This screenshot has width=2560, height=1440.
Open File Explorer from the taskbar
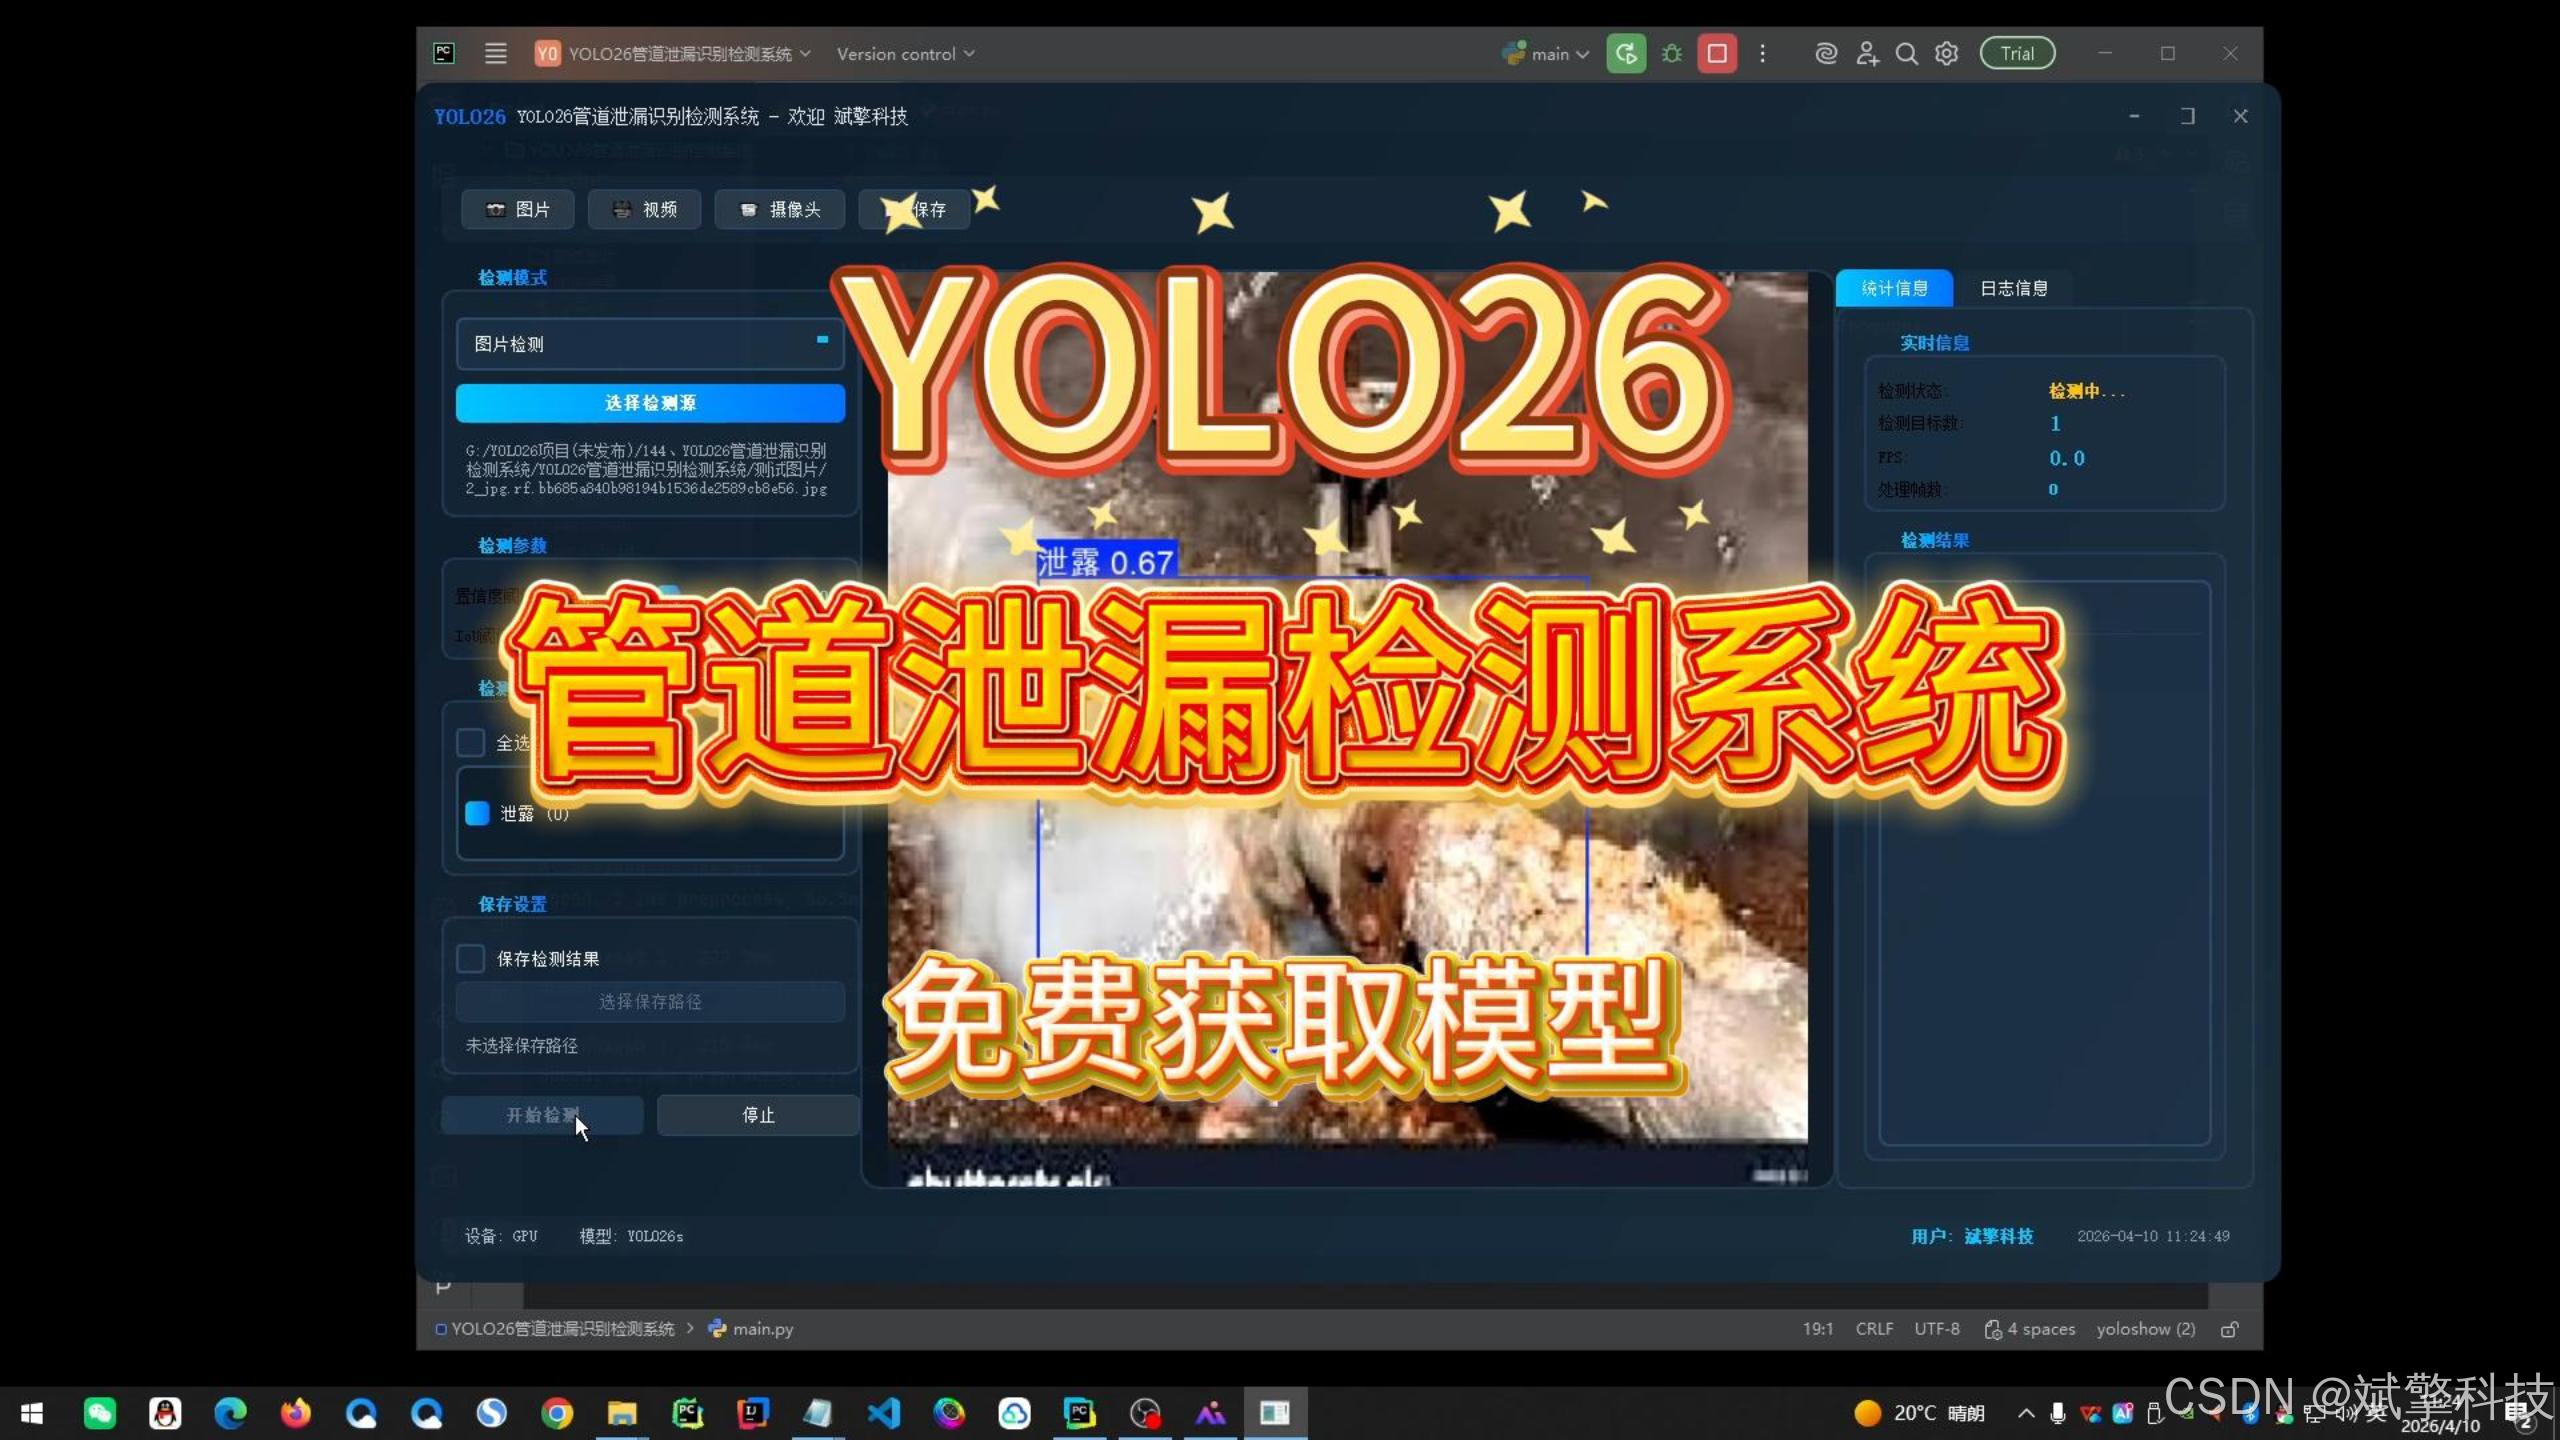pyautogui.click(x=622, y=1413)
